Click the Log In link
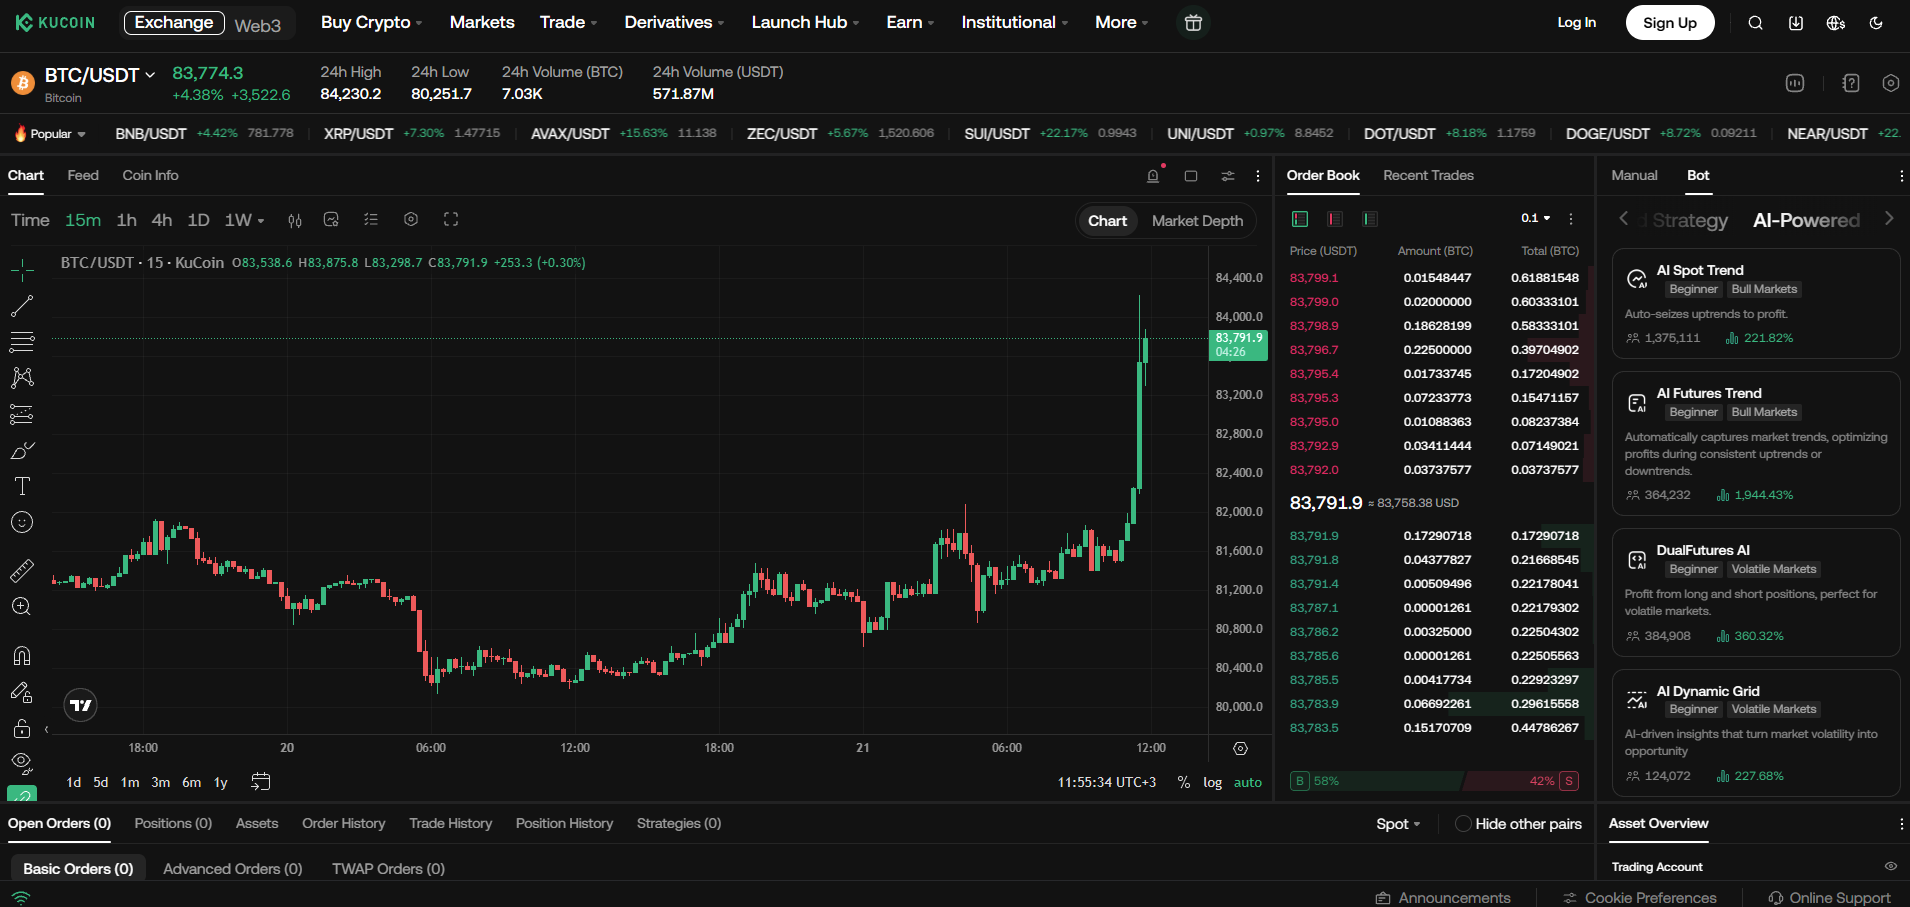Image resolution: width=1910 pixels, height=907 pixels. [x=1576, y=23]
